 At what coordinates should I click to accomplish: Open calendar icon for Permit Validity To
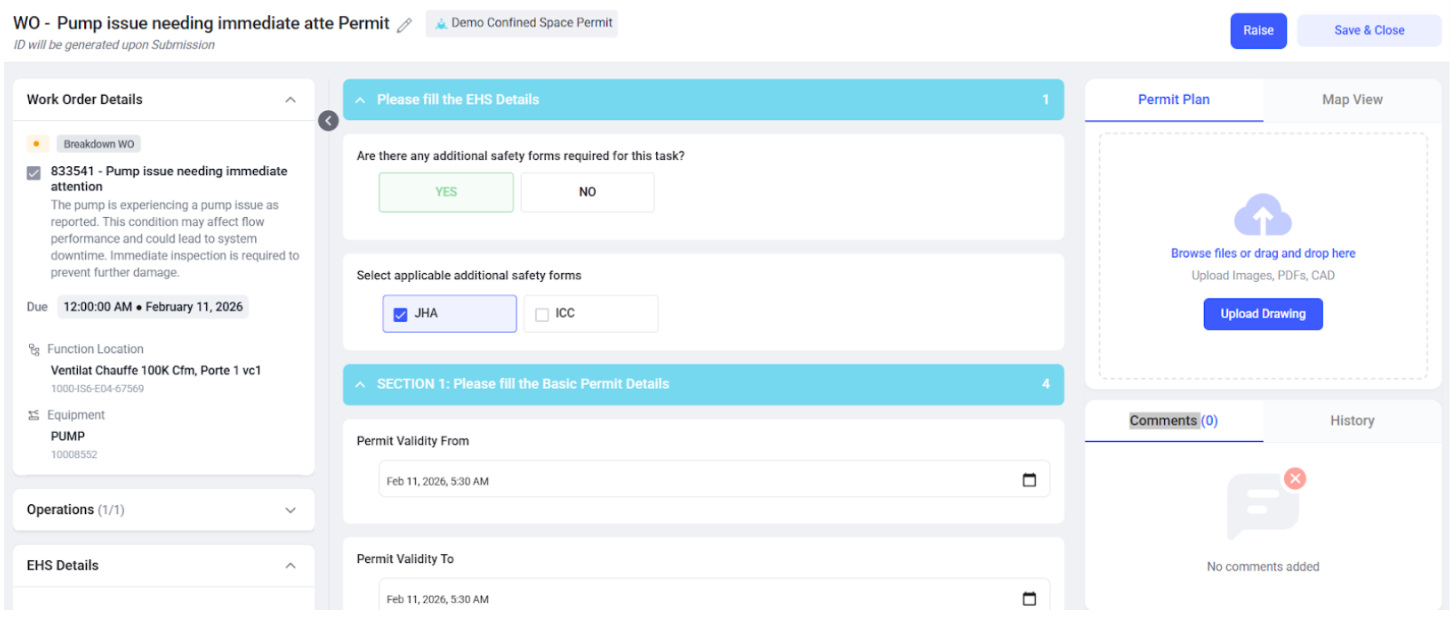pyautogui.click(x=1029, y=599)
